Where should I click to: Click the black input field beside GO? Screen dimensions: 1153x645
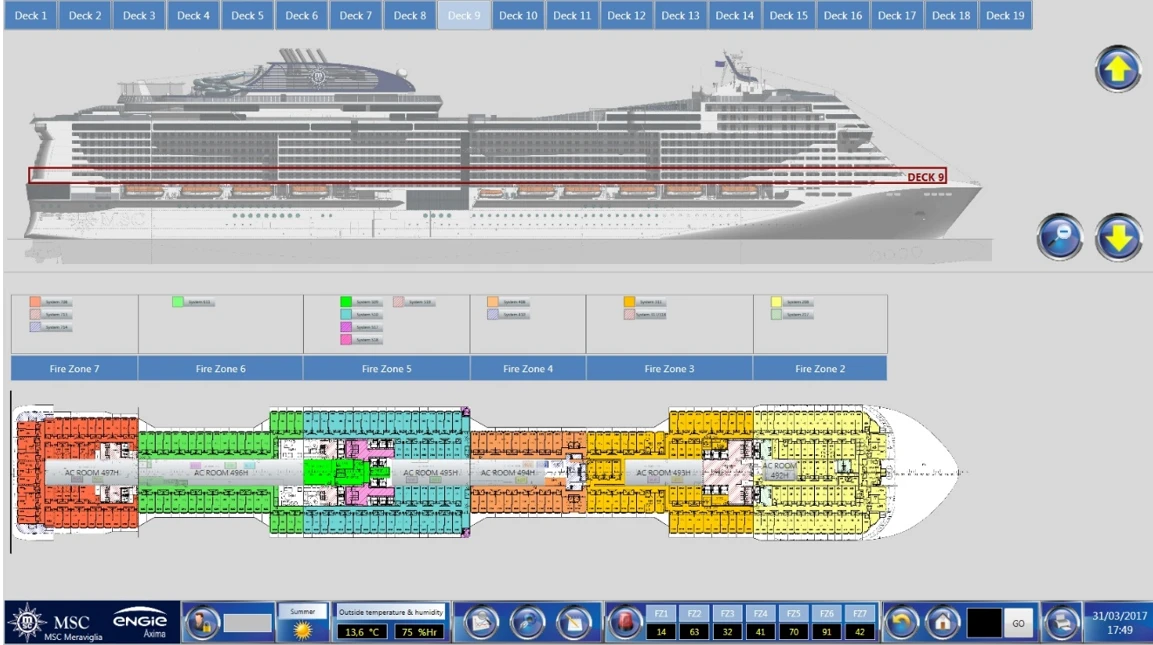[x=984, y=622]
